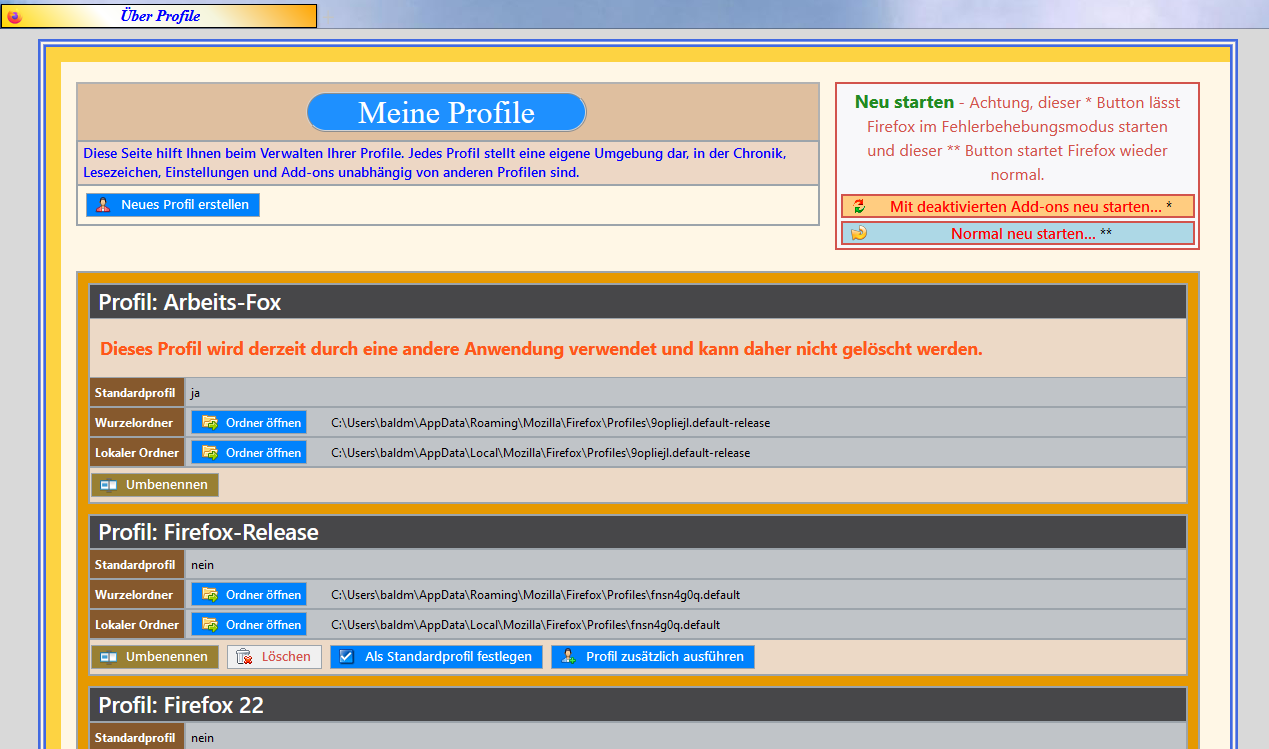Click the Standardprofil 'nein' value of Firefox-Release

tap(202, 565)
